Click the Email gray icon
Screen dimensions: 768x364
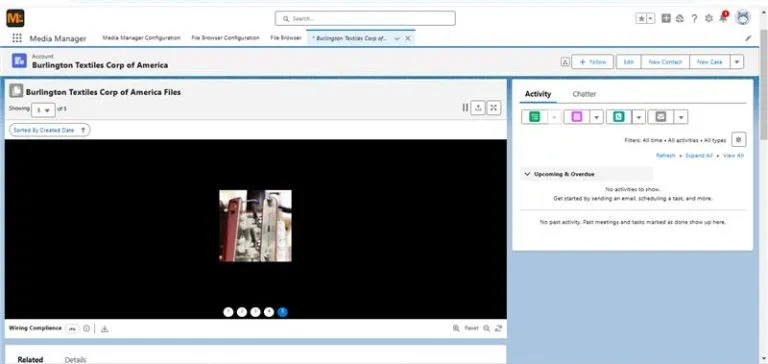click(661, 117)
